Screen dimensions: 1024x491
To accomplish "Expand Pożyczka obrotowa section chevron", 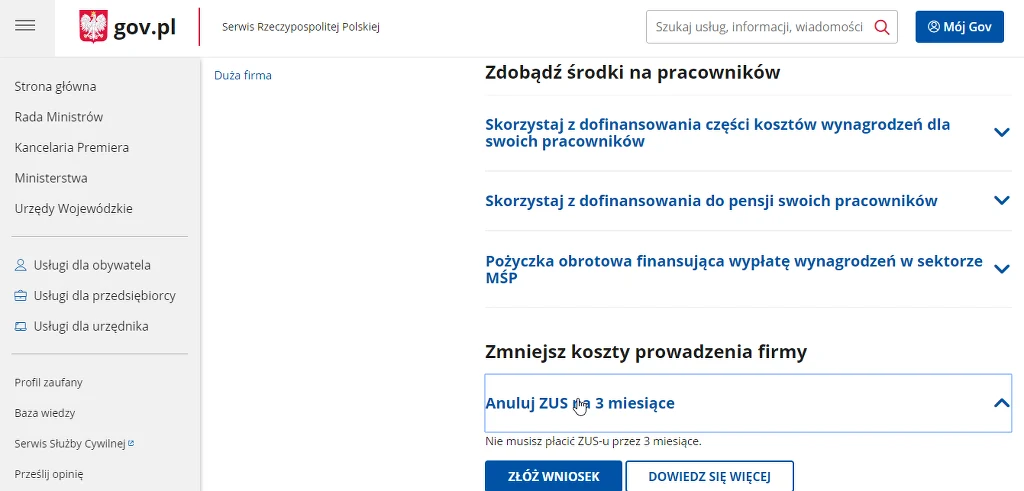I will pyautogui.click(x=1002, y=269).
